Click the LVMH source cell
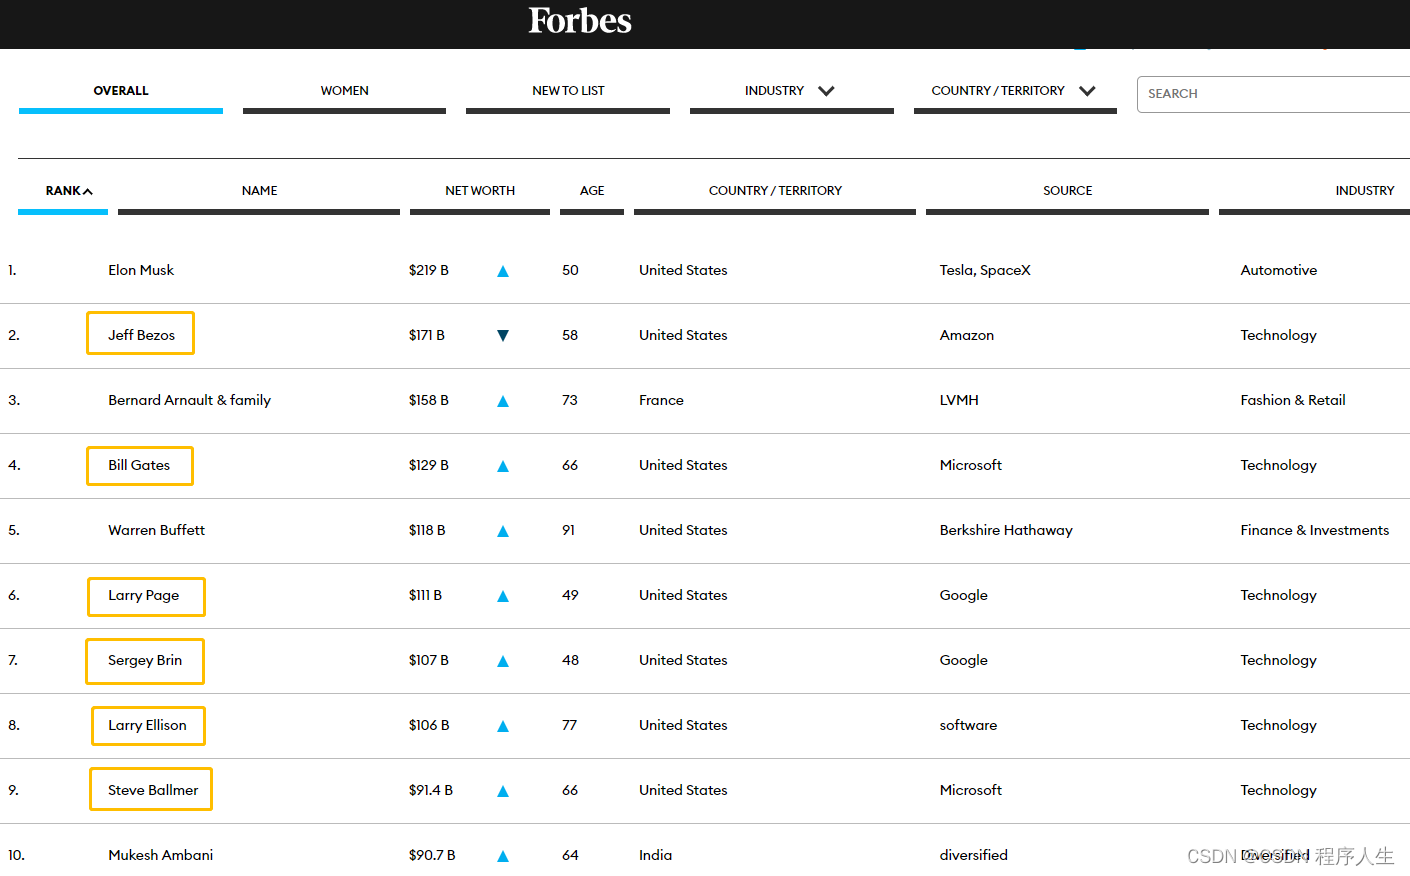This screenshot has height=876, width=1410. point(959,400)
